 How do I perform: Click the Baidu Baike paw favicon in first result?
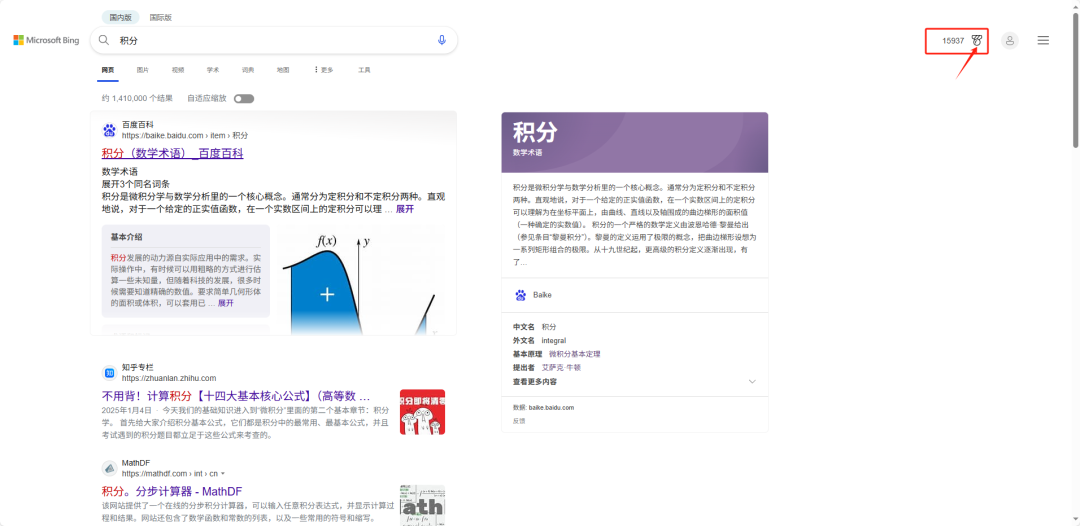(109, 130)
